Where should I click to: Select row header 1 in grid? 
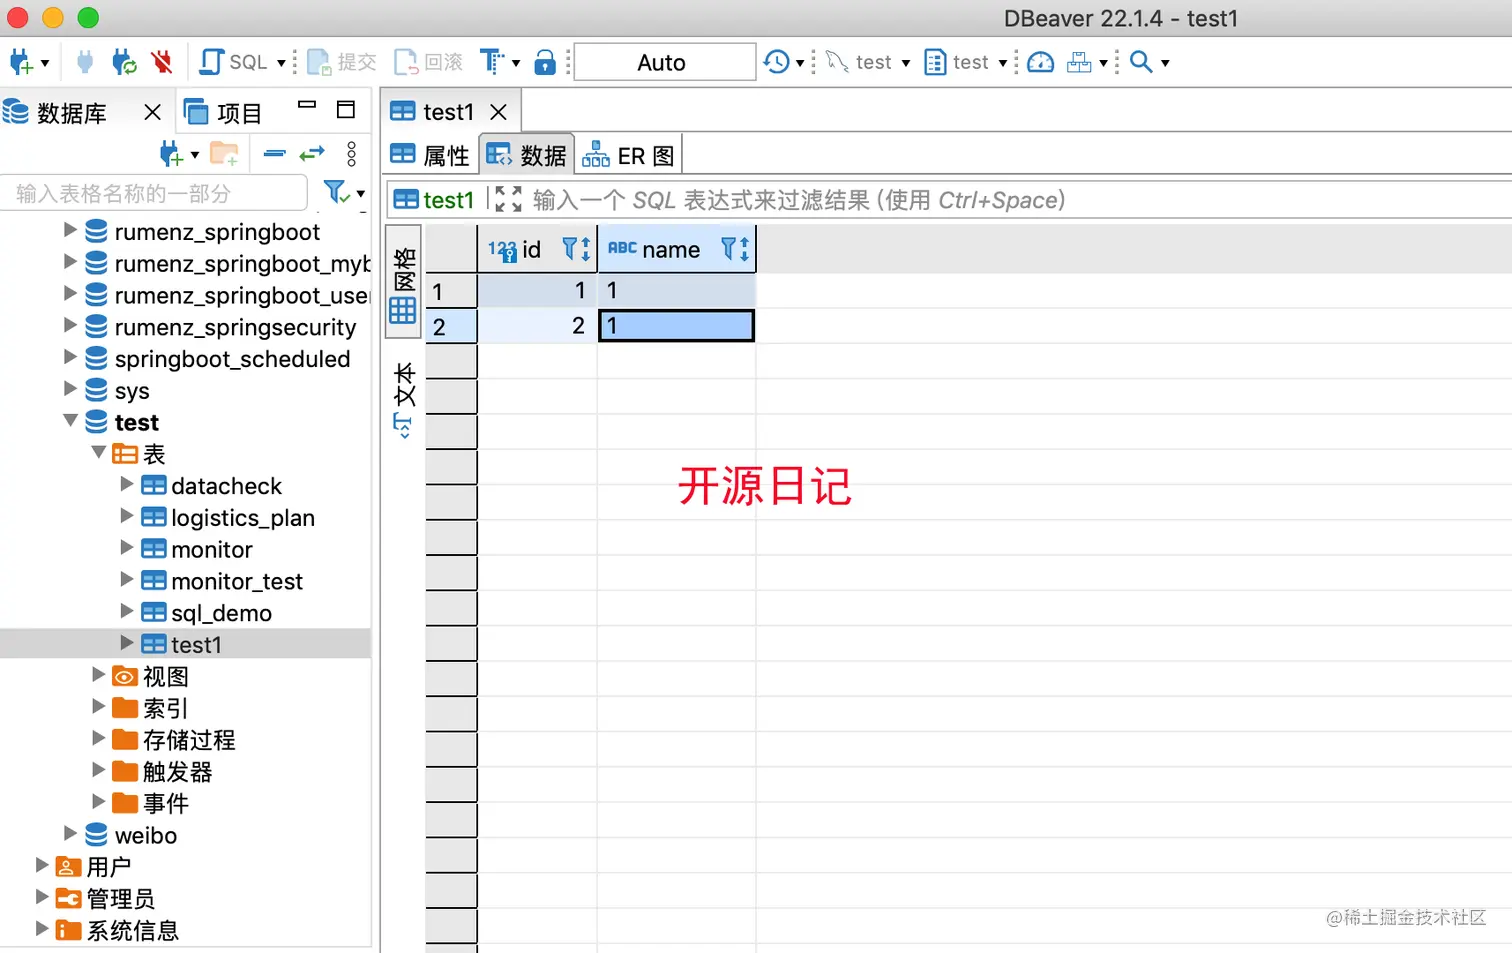click(451, 291)
